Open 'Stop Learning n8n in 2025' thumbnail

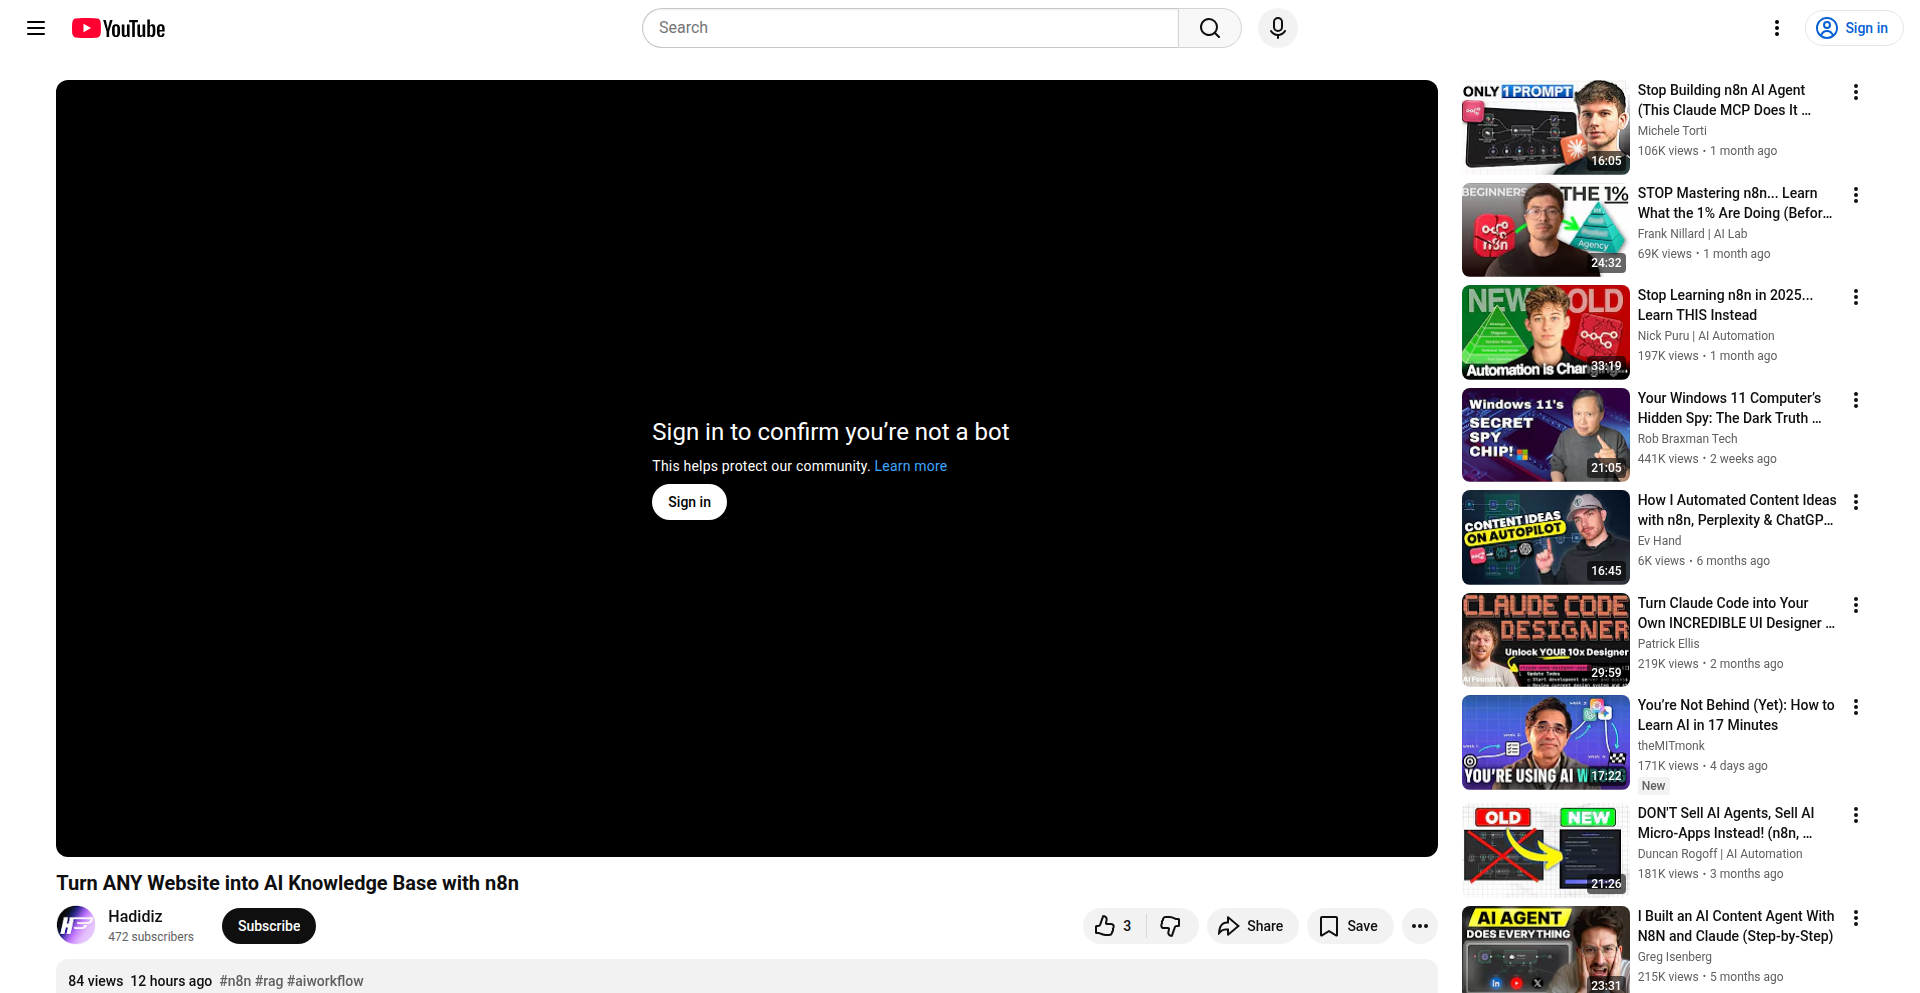1544,332
